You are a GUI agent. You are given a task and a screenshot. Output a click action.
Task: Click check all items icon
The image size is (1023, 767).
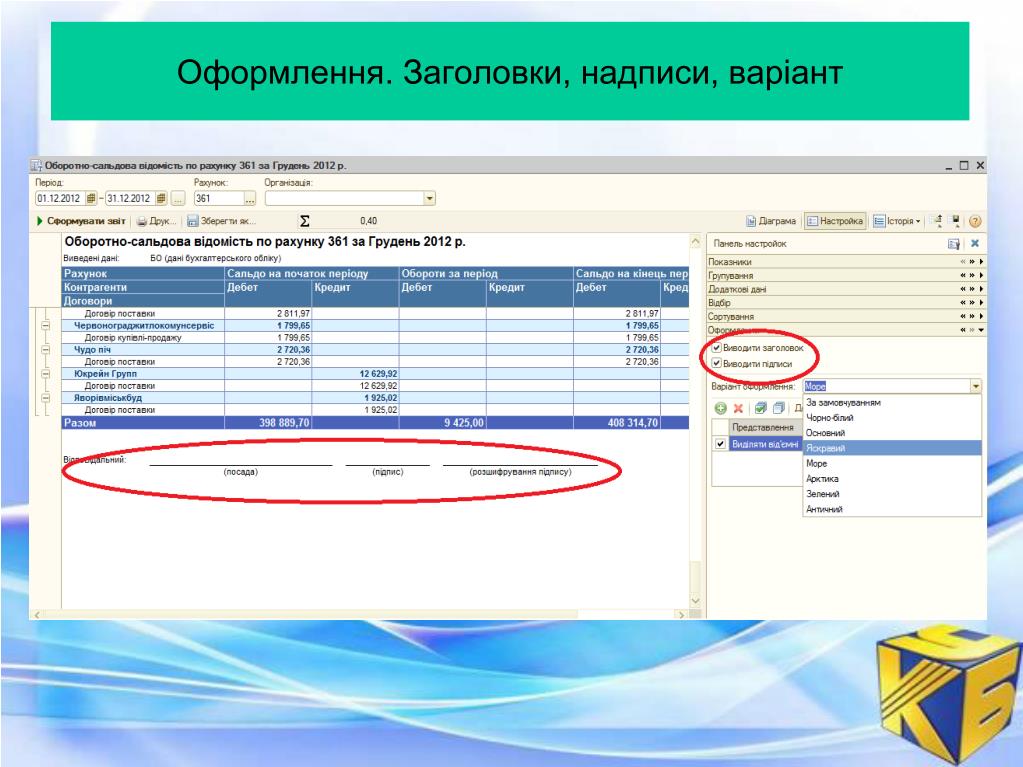[x=760, y=408]
